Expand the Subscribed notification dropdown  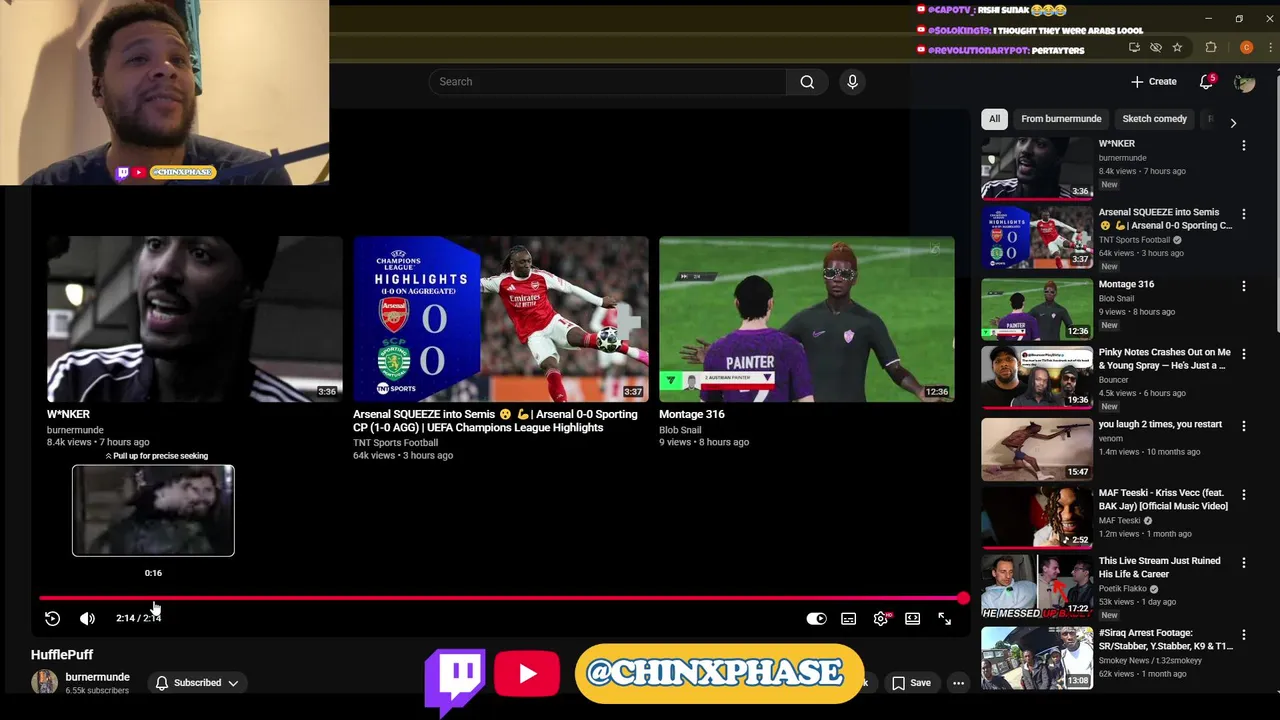coord(197,683)
